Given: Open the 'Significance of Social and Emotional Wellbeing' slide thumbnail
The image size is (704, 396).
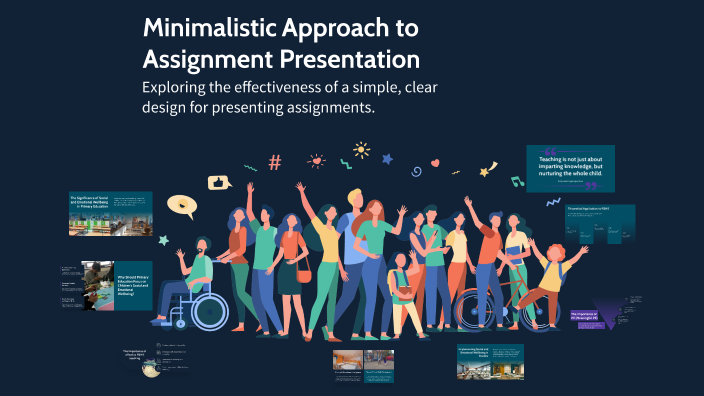Looking at the screenshot, I should coord(110,214).
